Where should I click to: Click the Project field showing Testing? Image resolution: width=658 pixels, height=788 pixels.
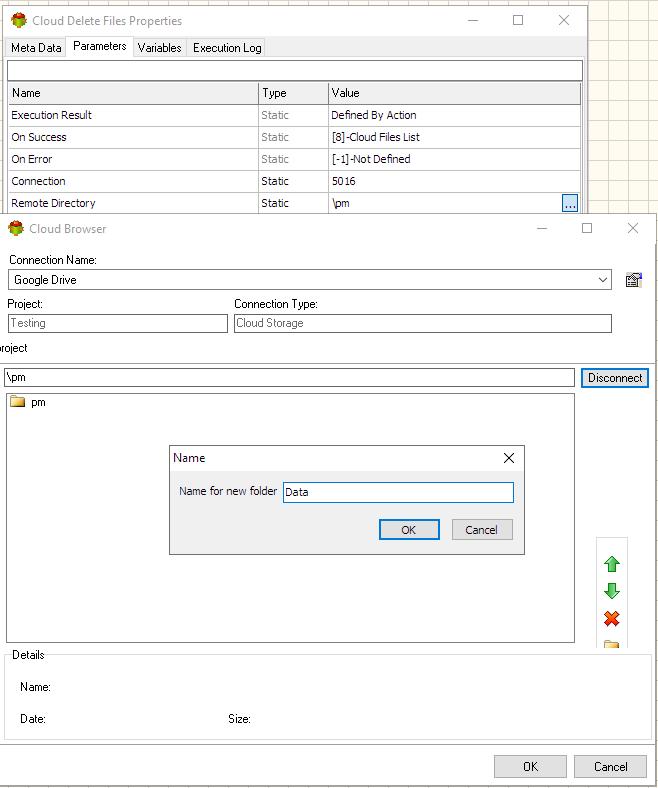[x=118, y=323]
